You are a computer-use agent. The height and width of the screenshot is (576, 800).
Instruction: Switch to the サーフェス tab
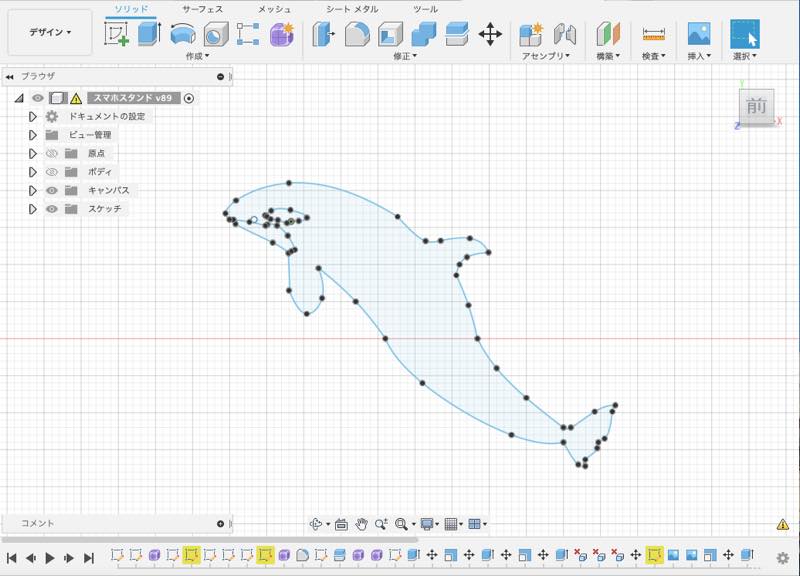point(202,9)
